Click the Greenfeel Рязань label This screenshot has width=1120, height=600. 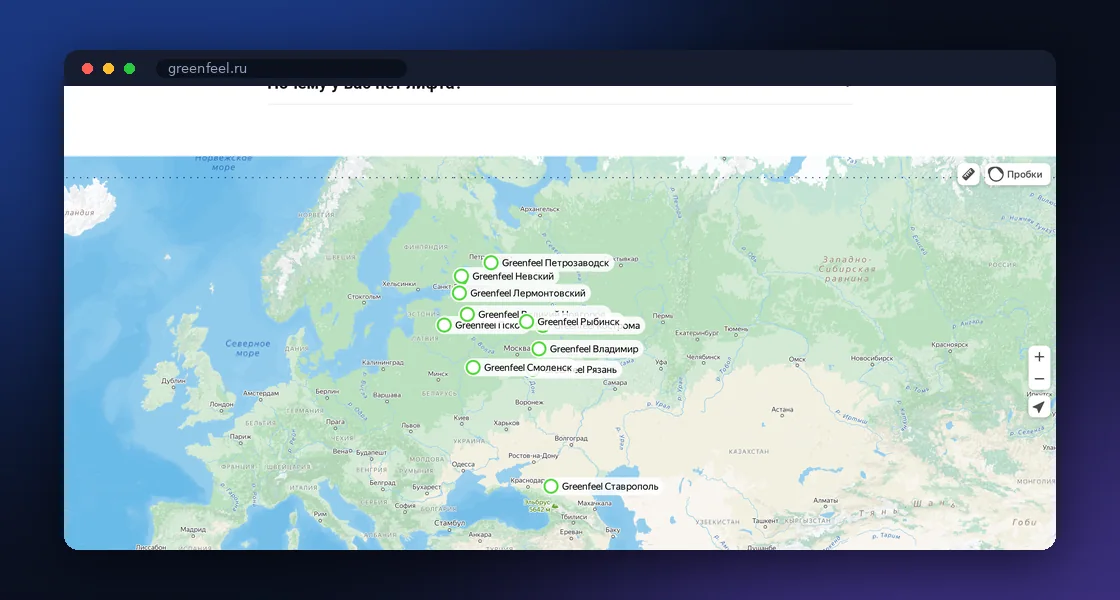(x=595, y=370)
